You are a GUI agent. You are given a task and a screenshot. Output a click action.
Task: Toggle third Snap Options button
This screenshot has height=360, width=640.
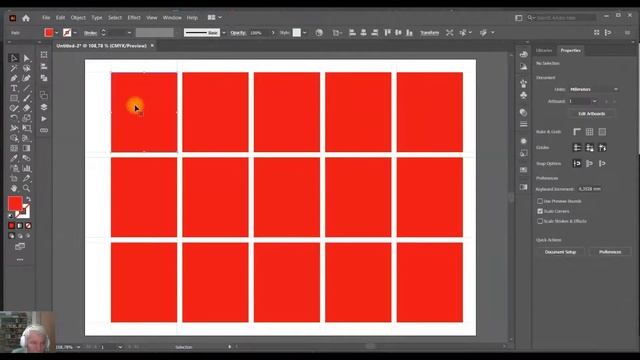602,164
